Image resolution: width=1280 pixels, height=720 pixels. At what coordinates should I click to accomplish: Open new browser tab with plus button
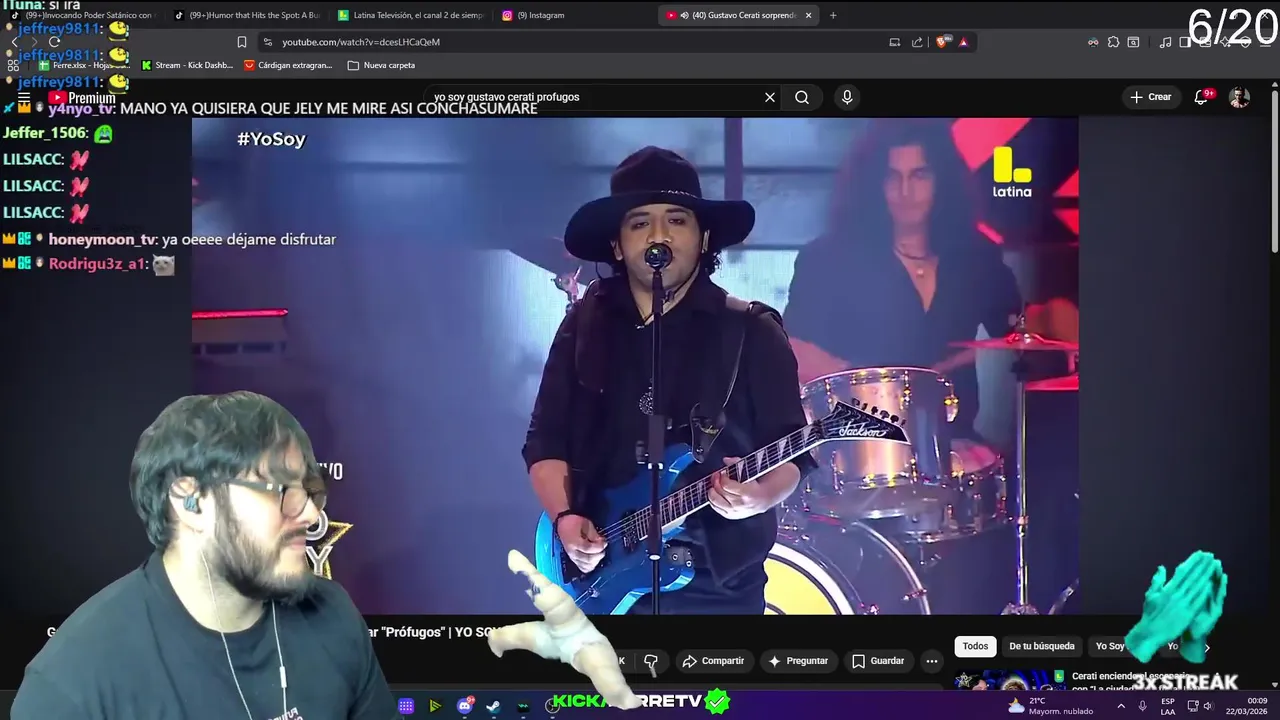pyautogui.click(x=833, y=15)
